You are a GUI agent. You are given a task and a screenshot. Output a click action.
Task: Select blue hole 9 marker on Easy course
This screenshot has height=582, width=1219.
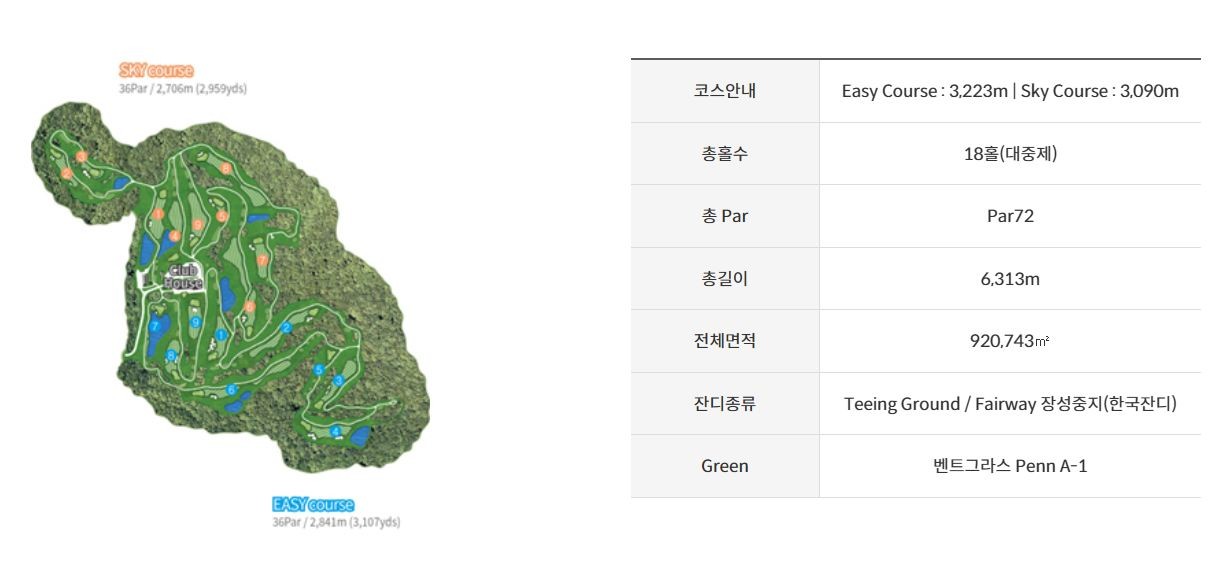tap(195, 323)
